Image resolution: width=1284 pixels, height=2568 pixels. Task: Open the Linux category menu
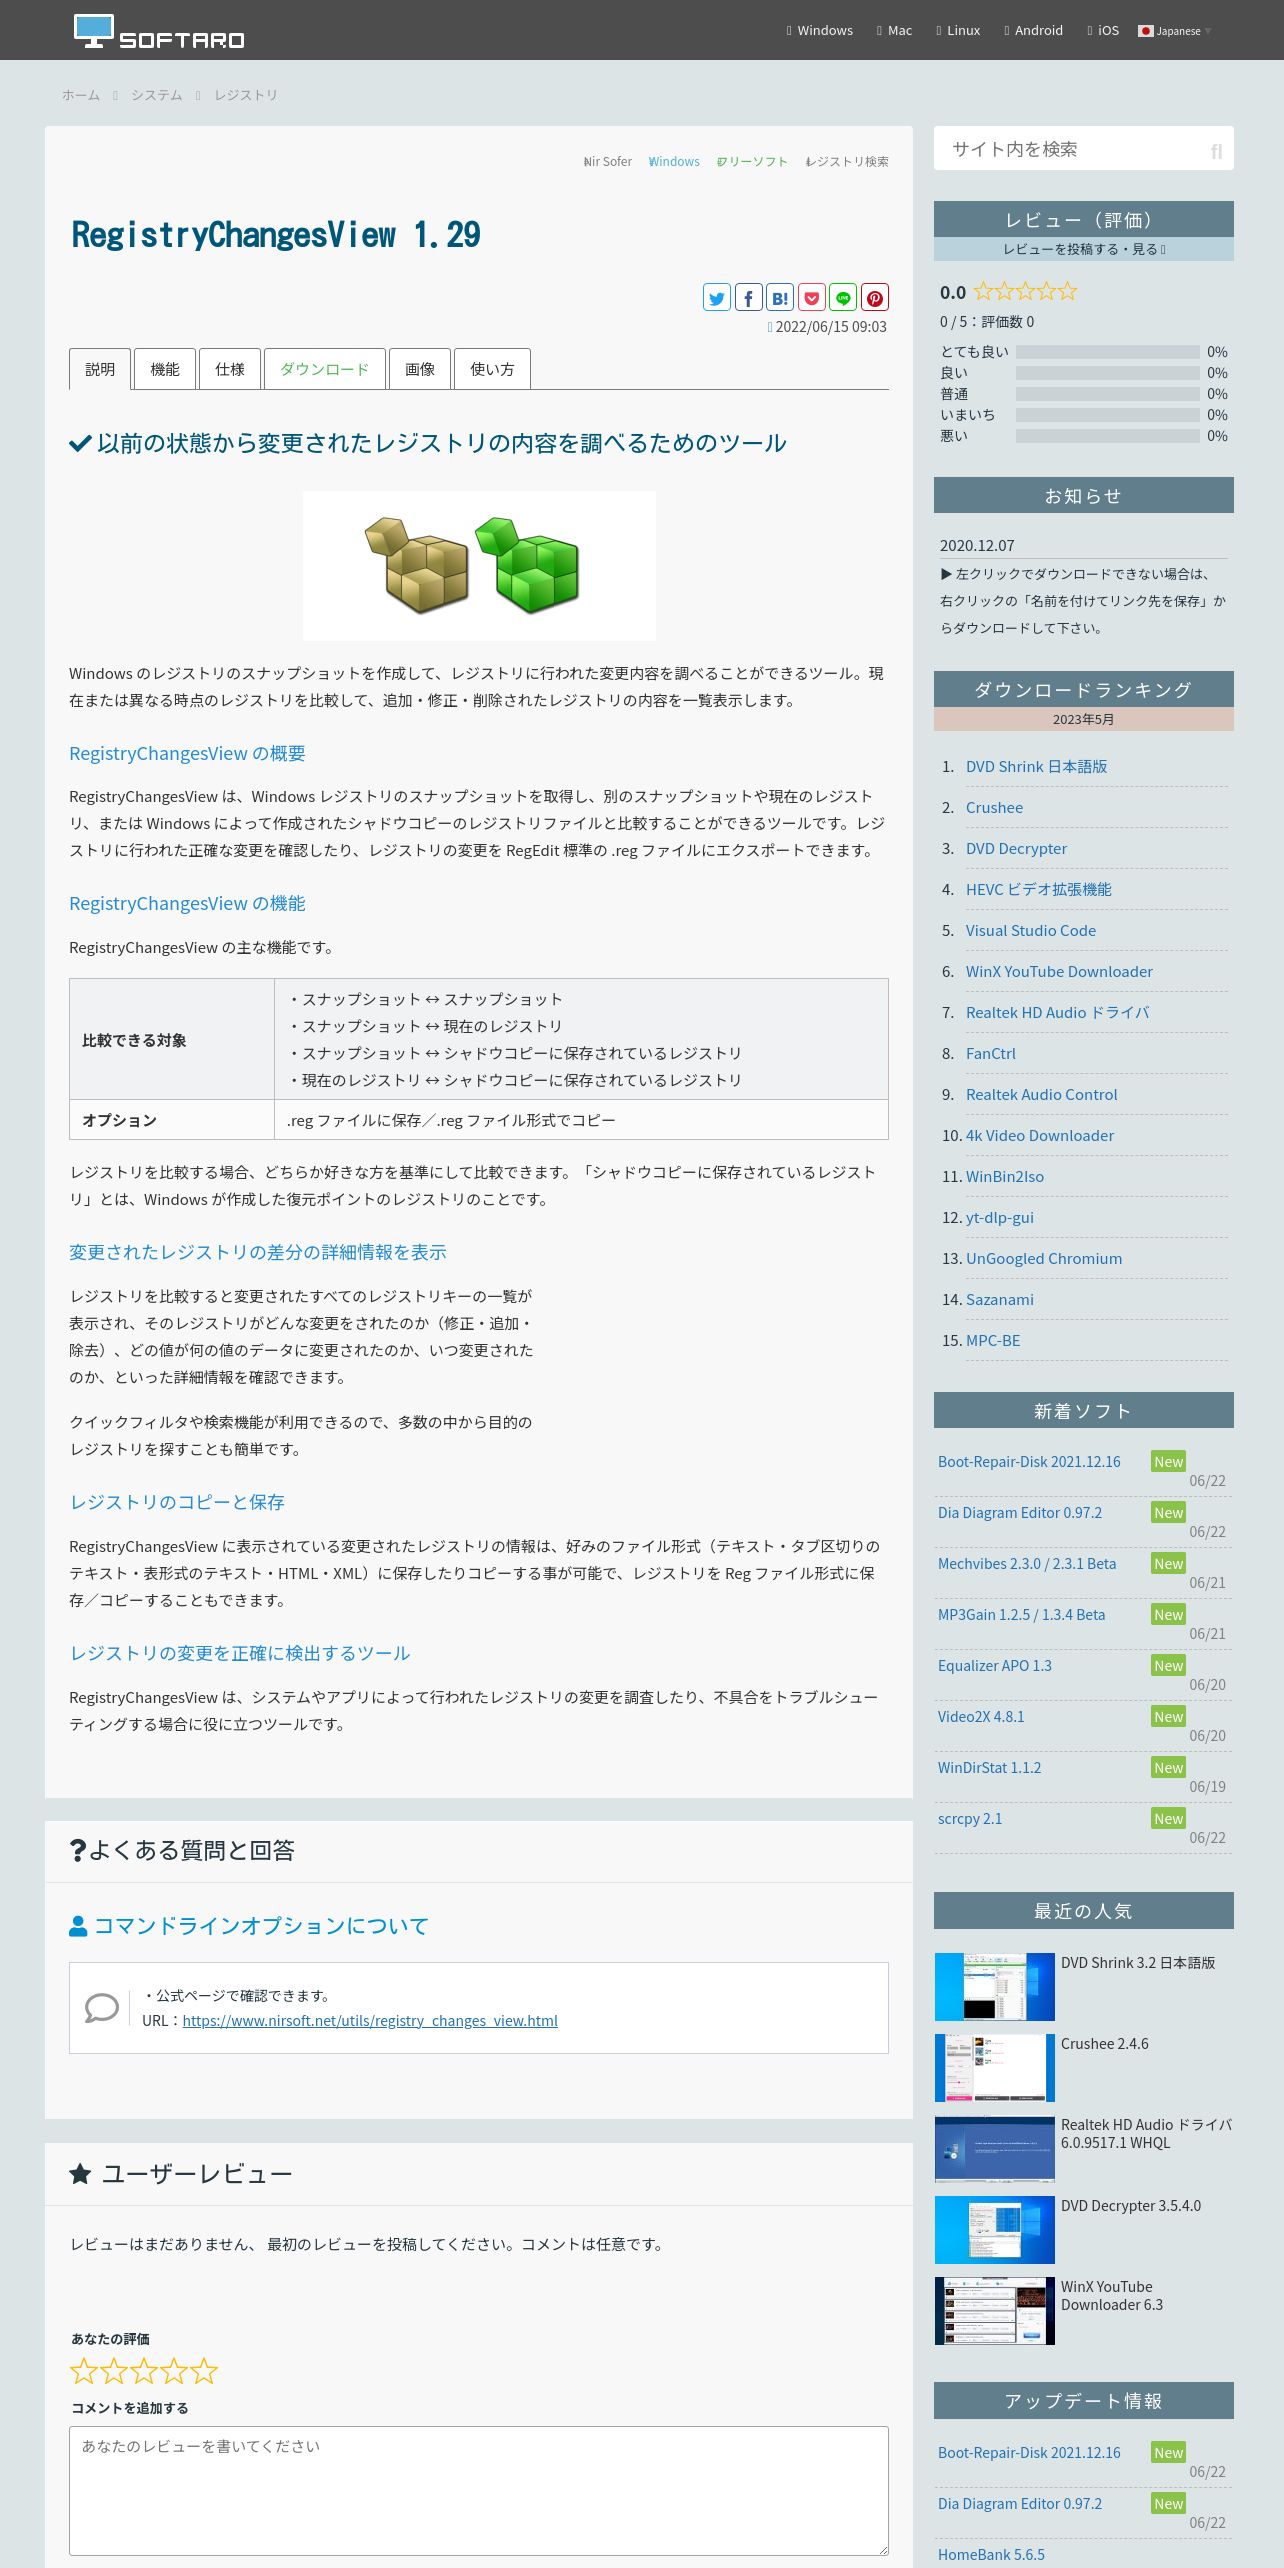pyautogui.click(x=958, y=30)
